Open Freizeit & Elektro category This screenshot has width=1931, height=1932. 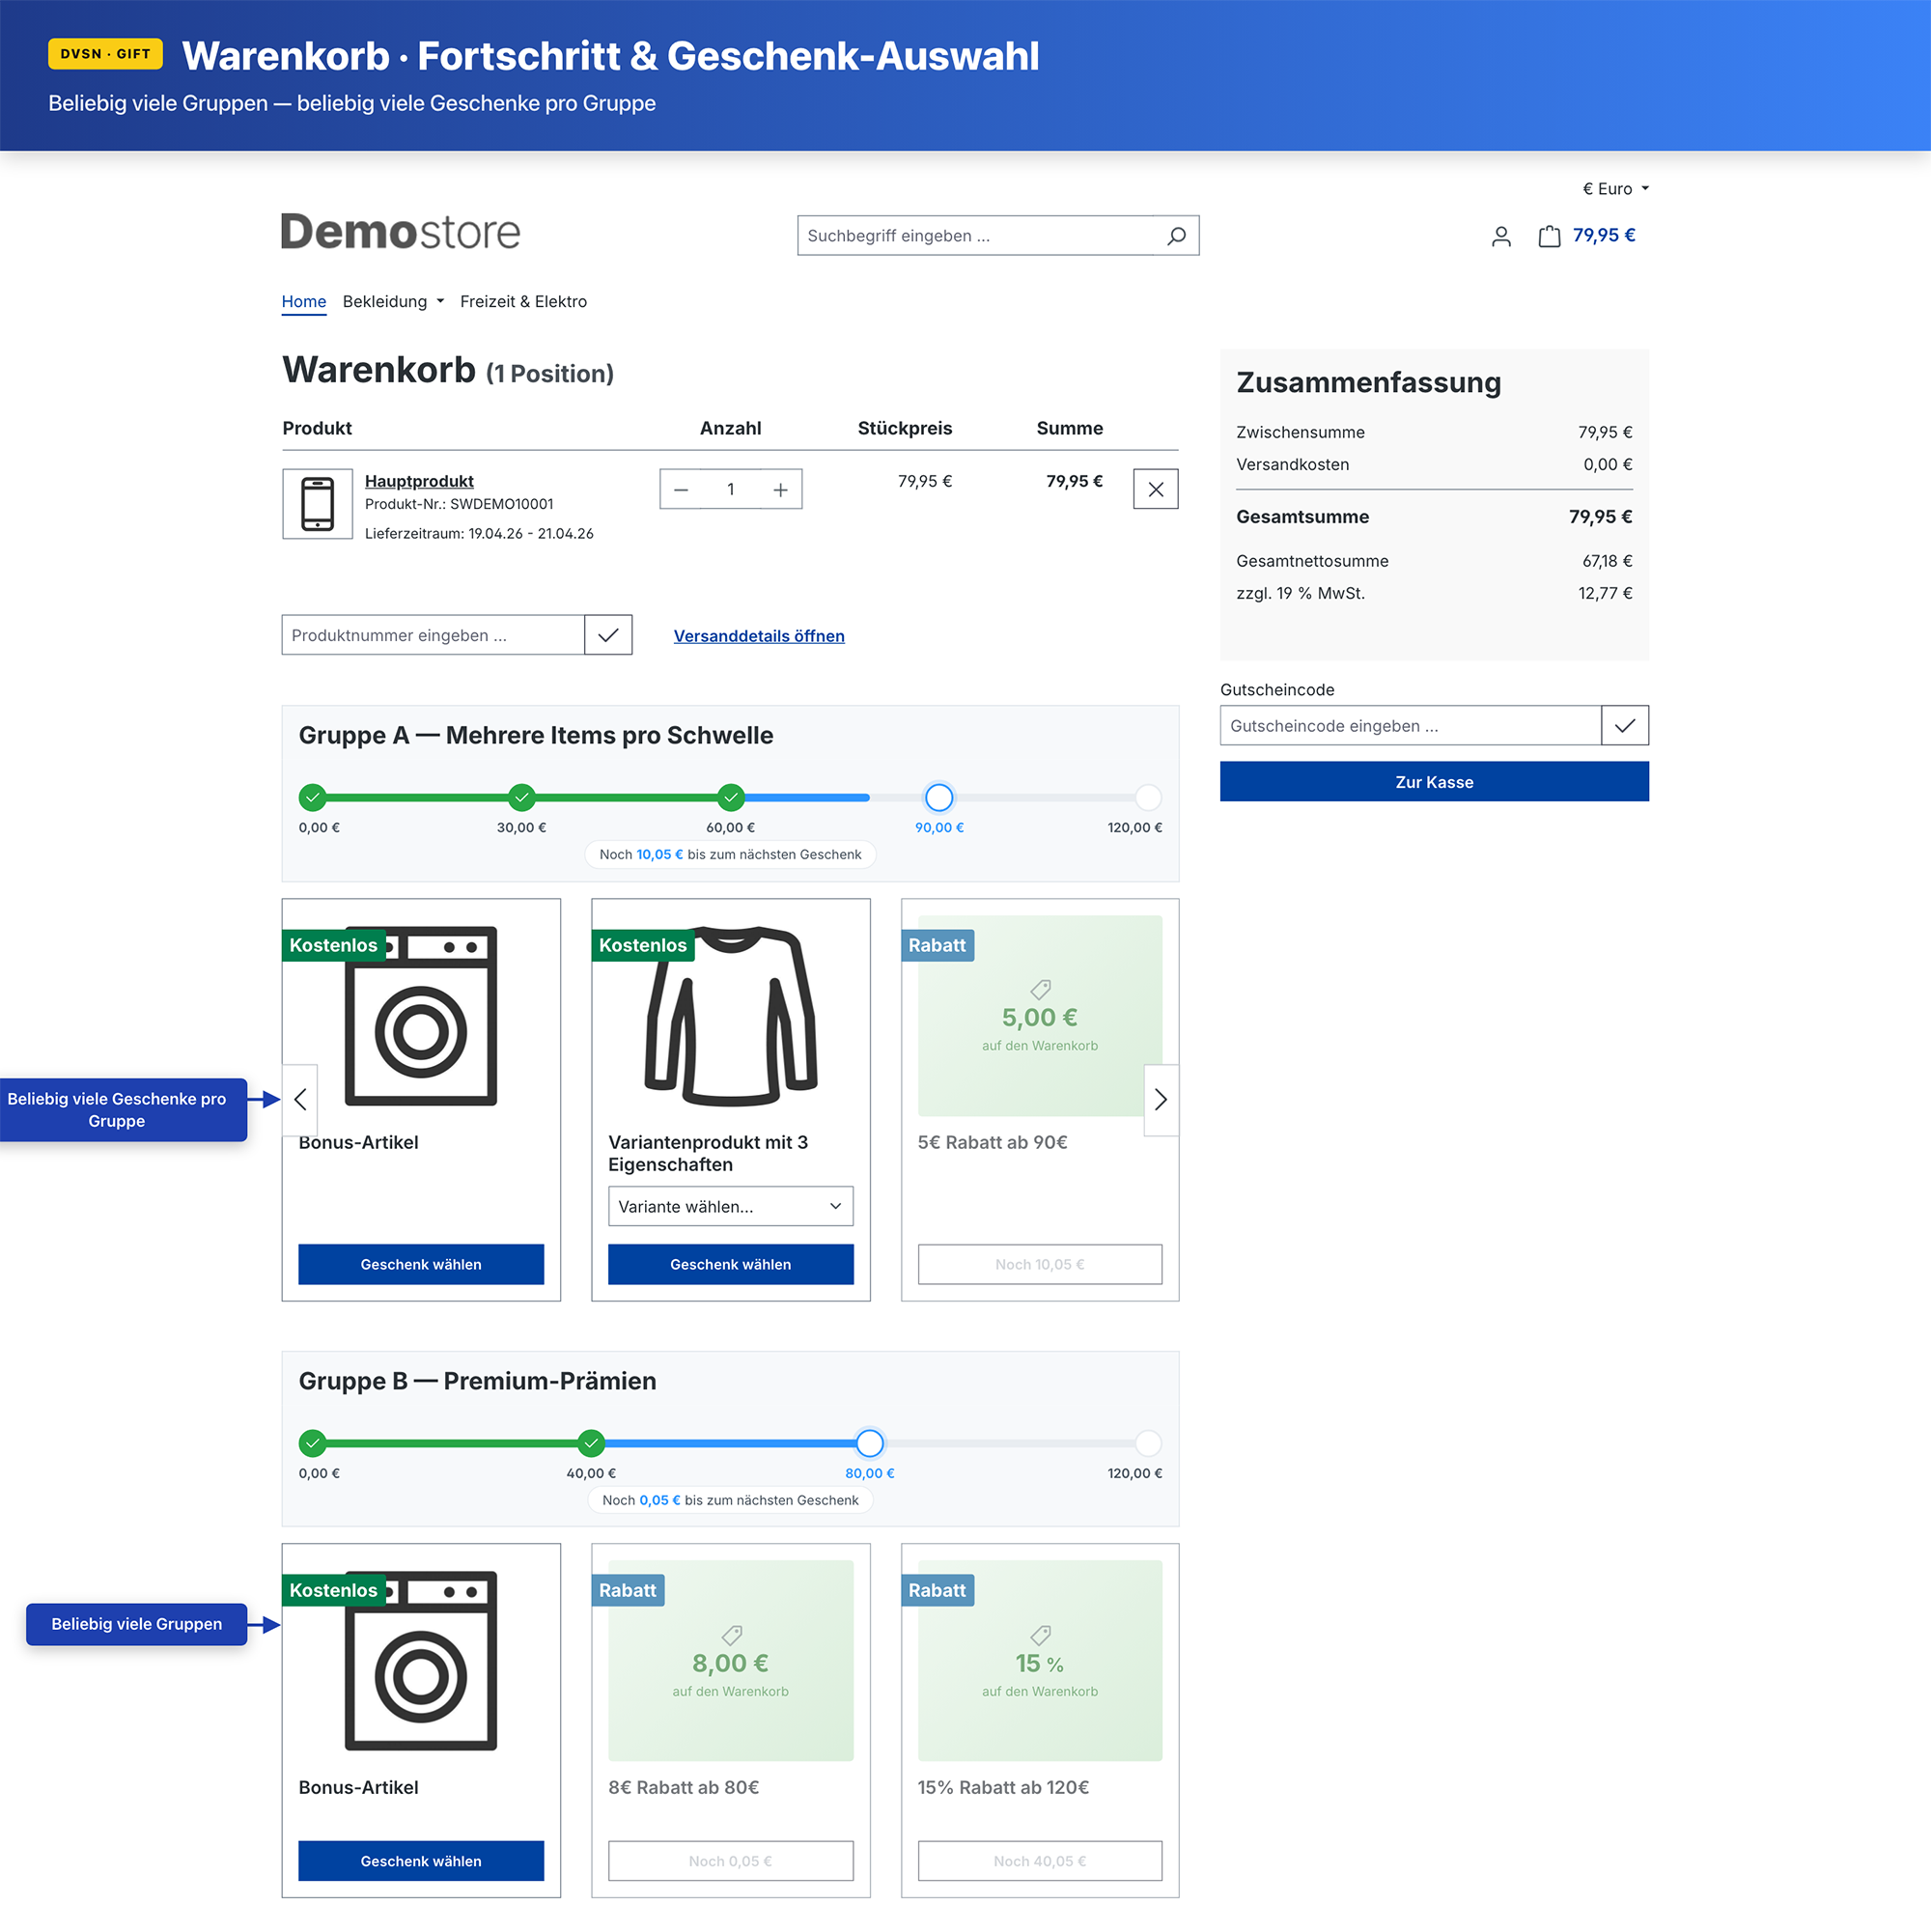523,302
